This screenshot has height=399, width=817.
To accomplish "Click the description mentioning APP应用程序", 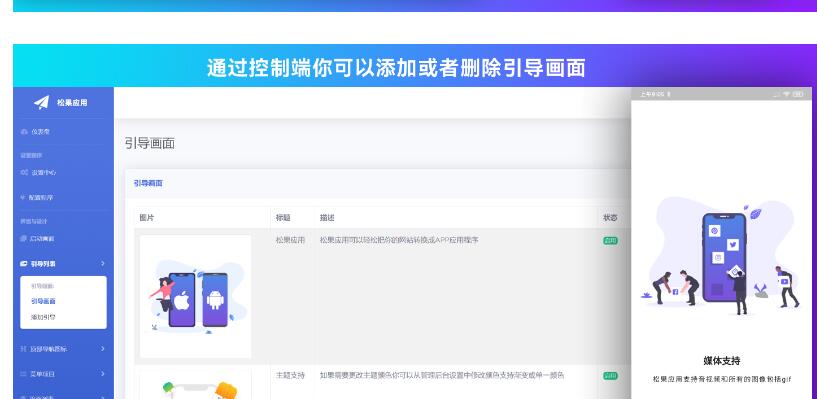I will click(x=399, y=240).
